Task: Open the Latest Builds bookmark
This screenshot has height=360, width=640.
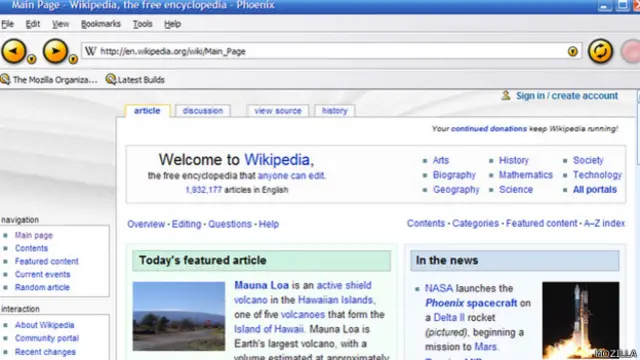Action: pyautogui.click(x=135, y=79)
